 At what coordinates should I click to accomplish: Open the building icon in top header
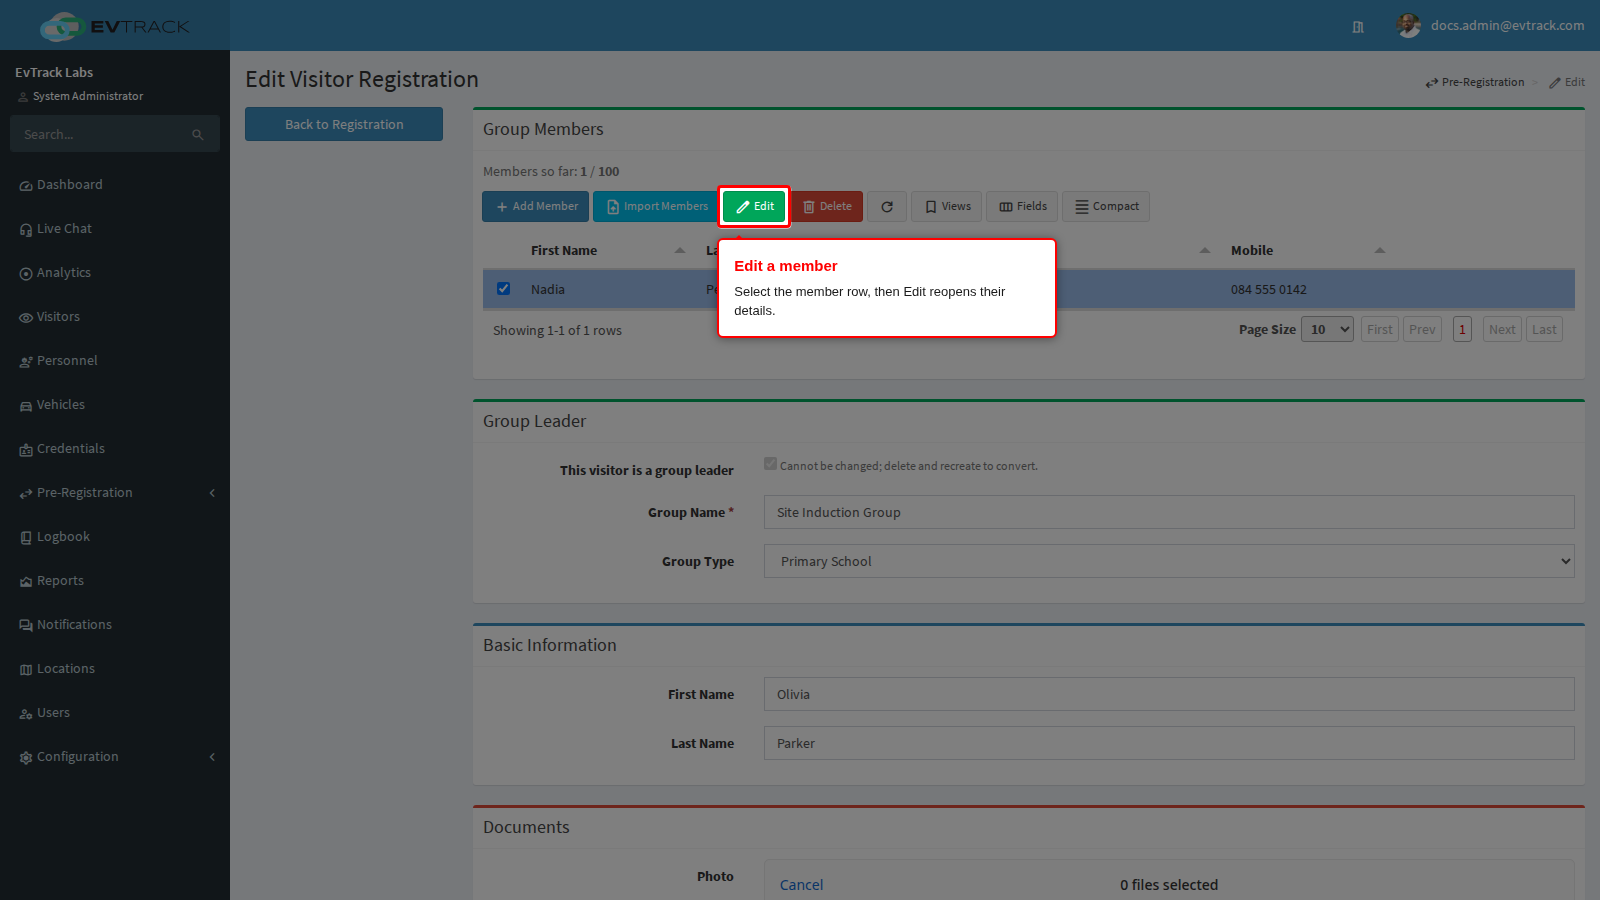point(1358,27)
